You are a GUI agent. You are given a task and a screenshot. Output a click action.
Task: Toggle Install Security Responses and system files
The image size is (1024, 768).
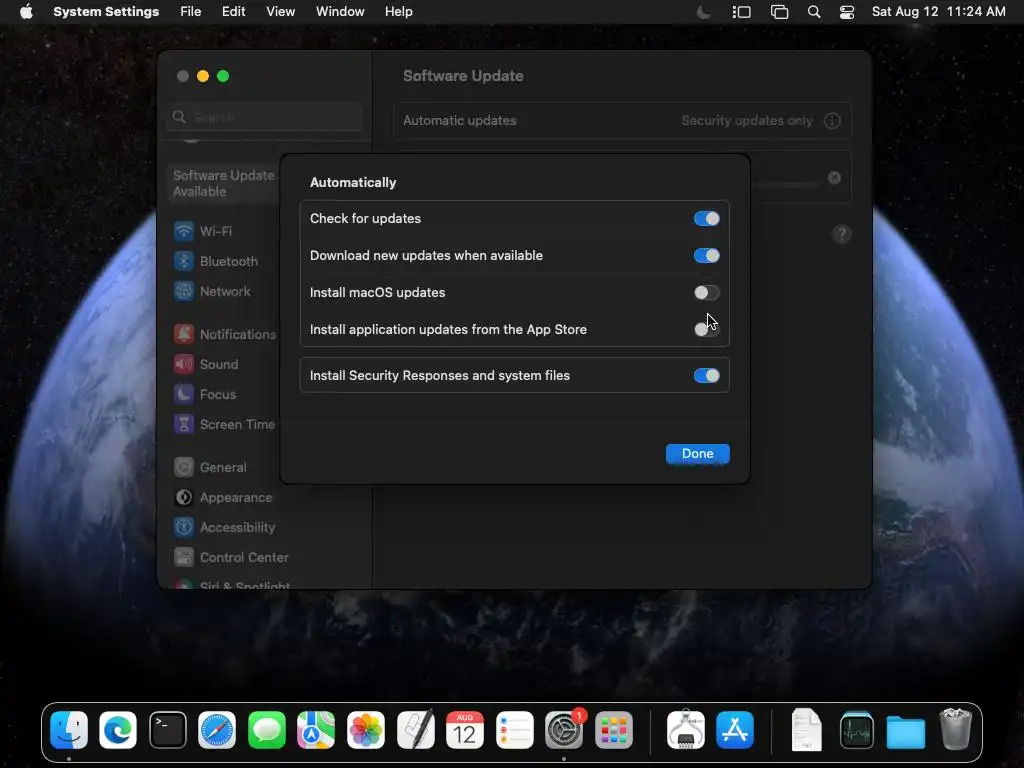(x=706, y=376)
